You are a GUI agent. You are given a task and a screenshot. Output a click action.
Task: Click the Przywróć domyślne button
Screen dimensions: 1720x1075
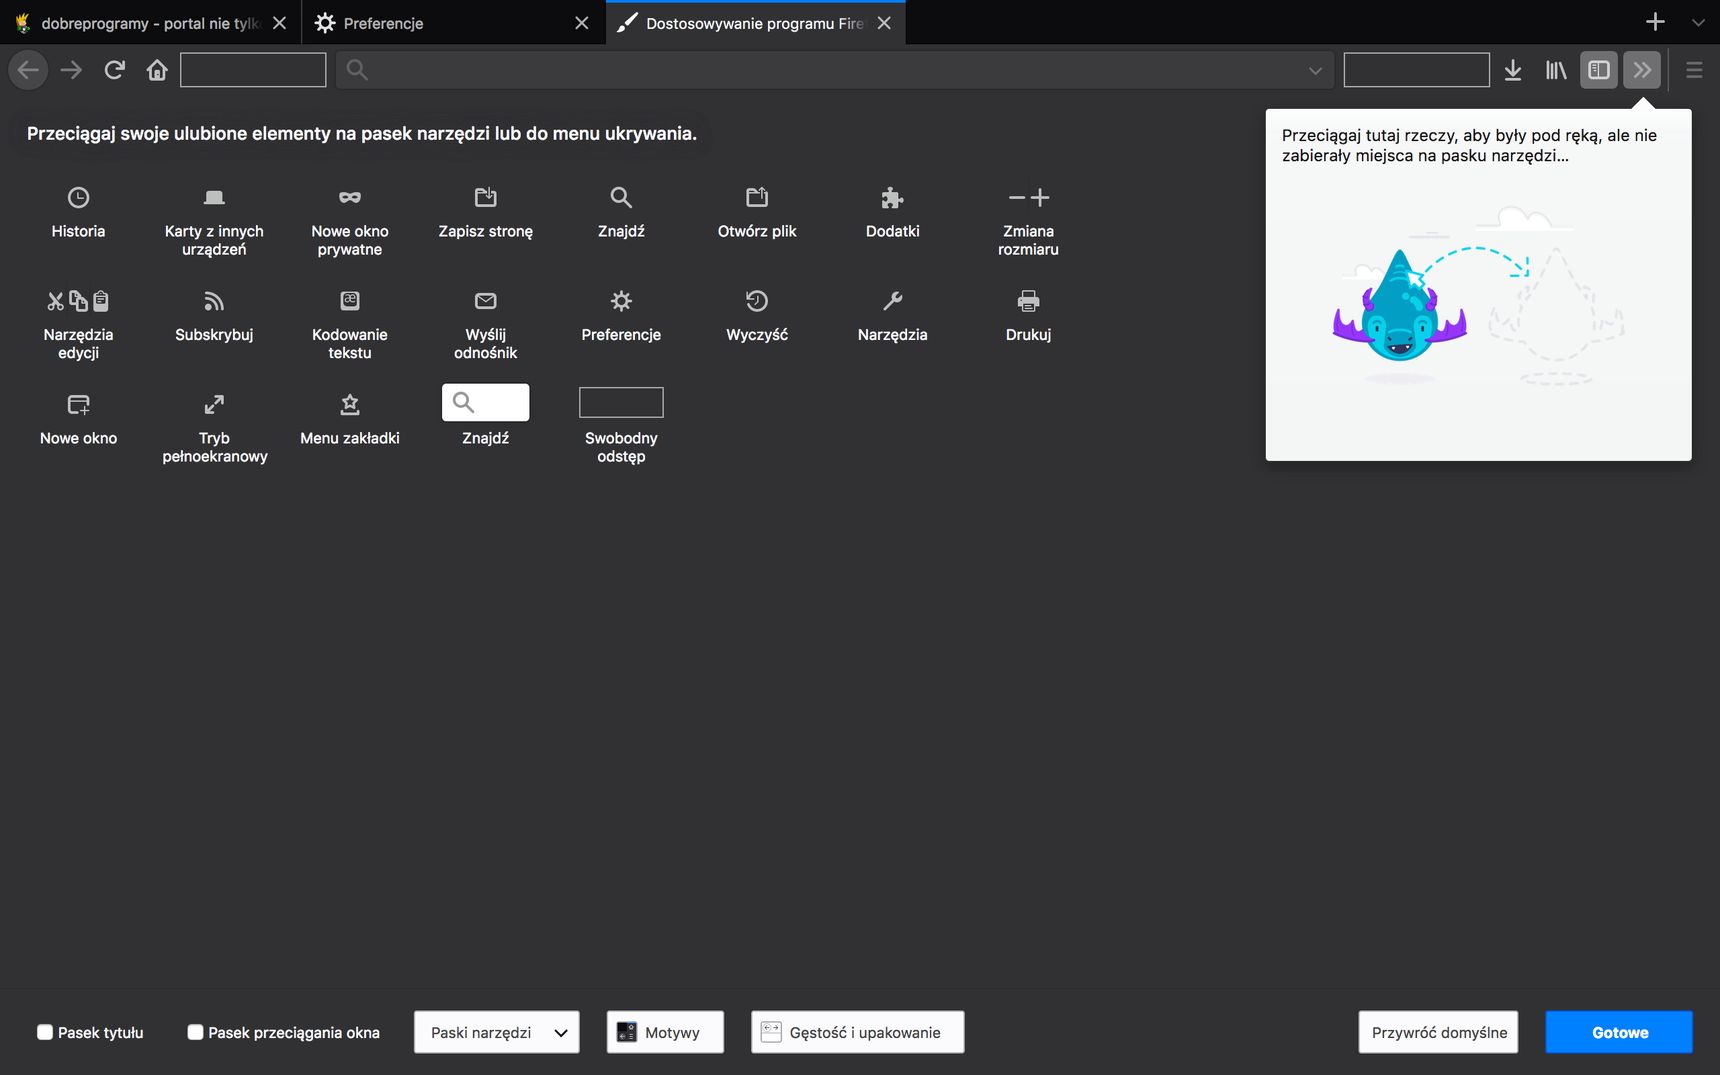pos(1439,1032)
